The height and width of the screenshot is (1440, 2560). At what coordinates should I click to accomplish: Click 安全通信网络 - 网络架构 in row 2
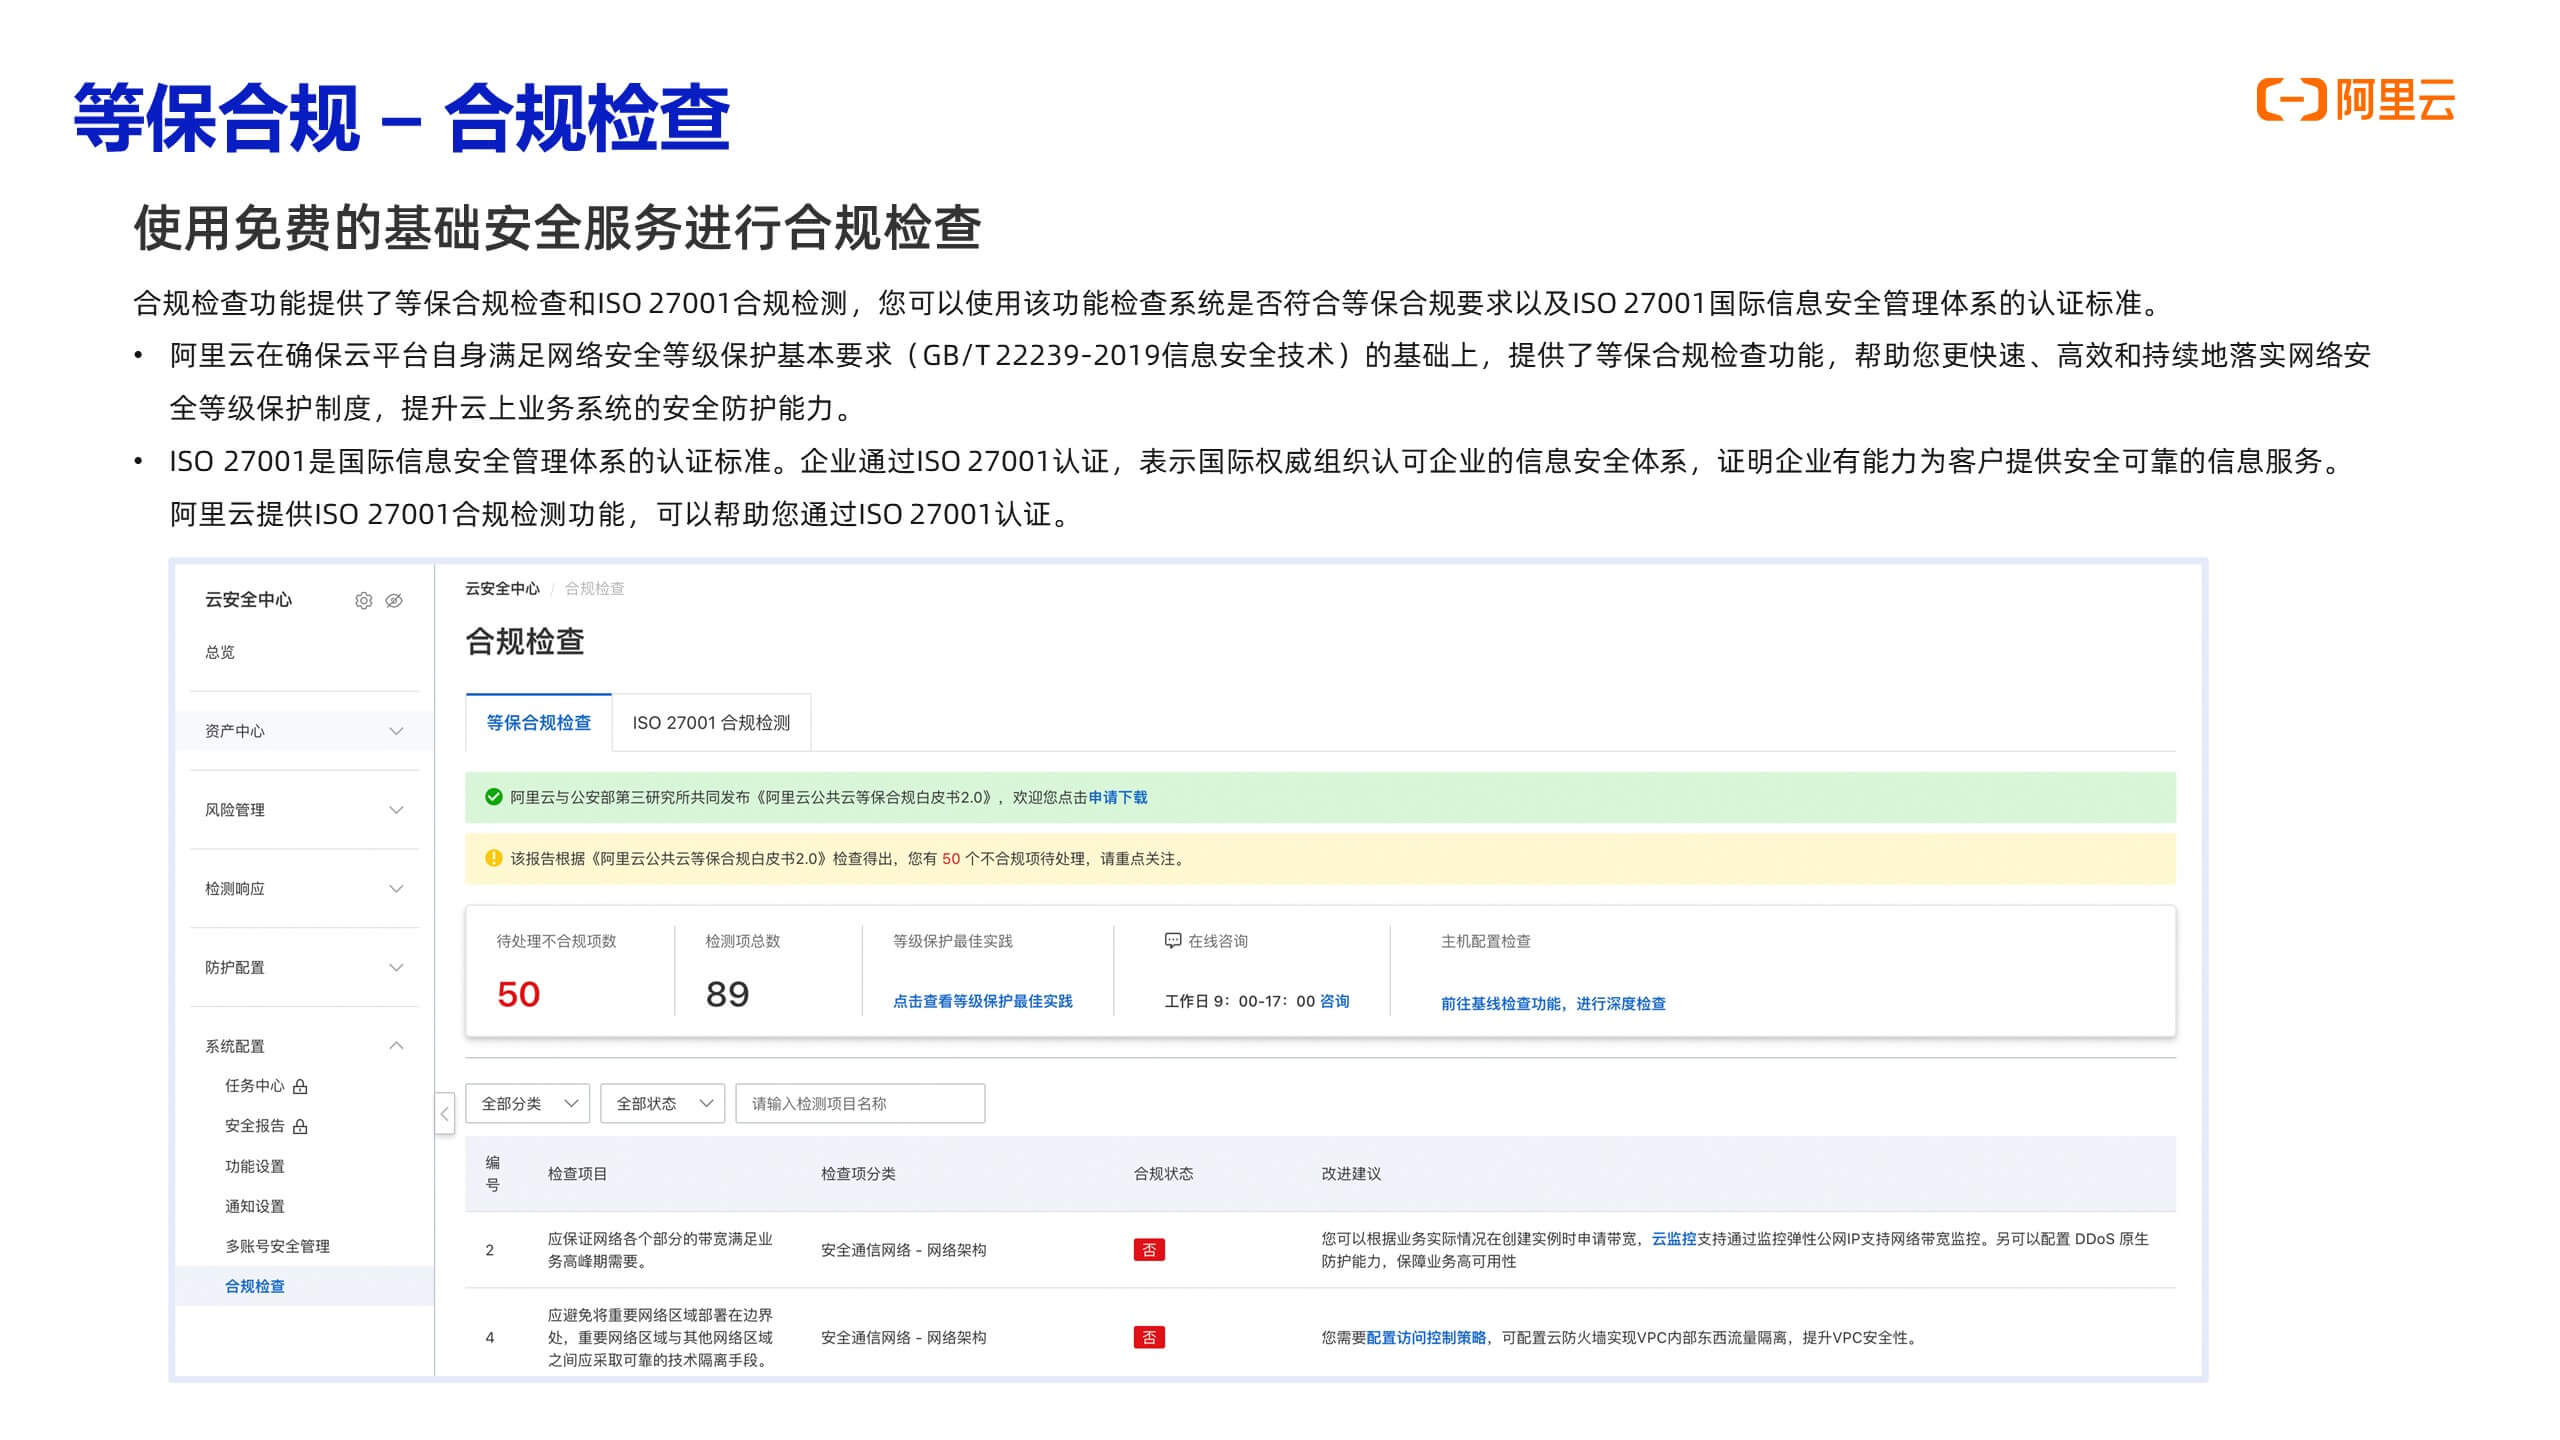[903, 1250]
